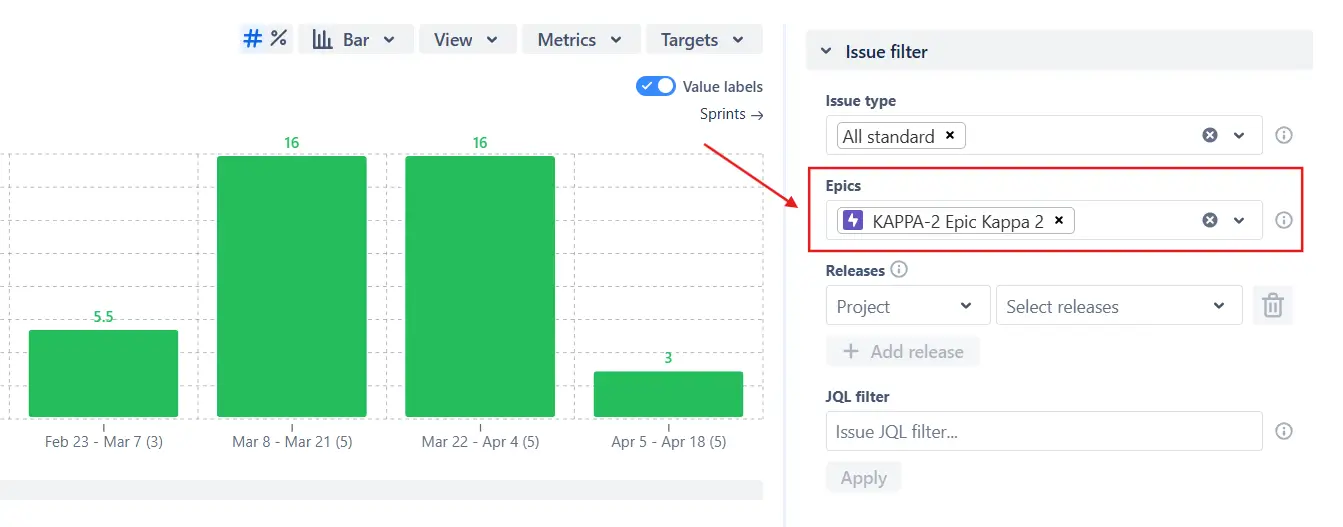Click the Feb 23 - Mar 7 (3) axis label
The image size is (1343, 527).
pos(104,441)
